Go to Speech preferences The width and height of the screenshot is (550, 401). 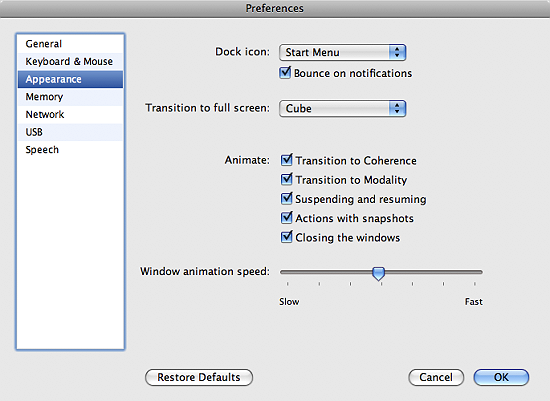(x=70, y=150)
